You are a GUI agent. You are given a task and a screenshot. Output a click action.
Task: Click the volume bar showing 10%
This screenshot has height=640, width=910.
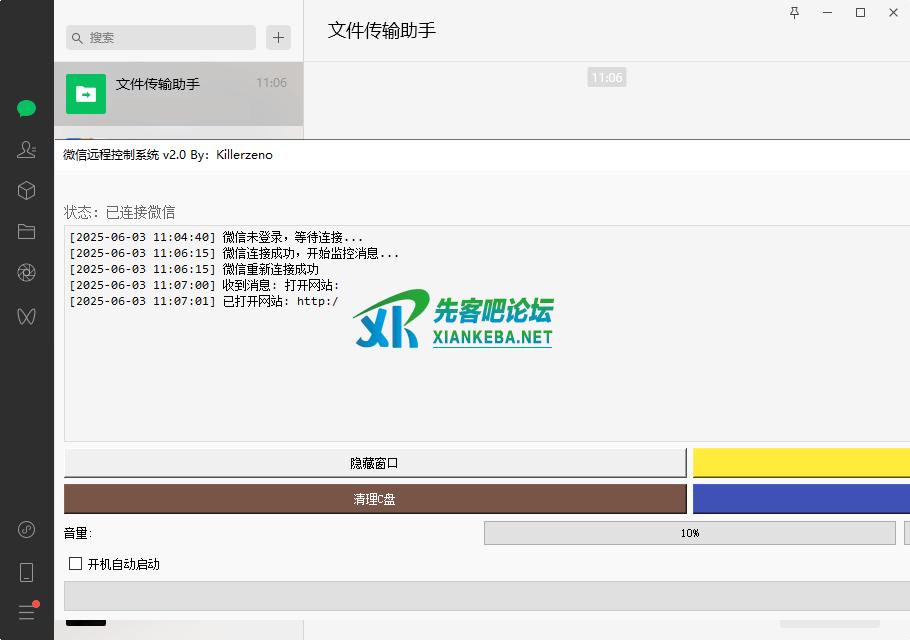click(689, 533)
